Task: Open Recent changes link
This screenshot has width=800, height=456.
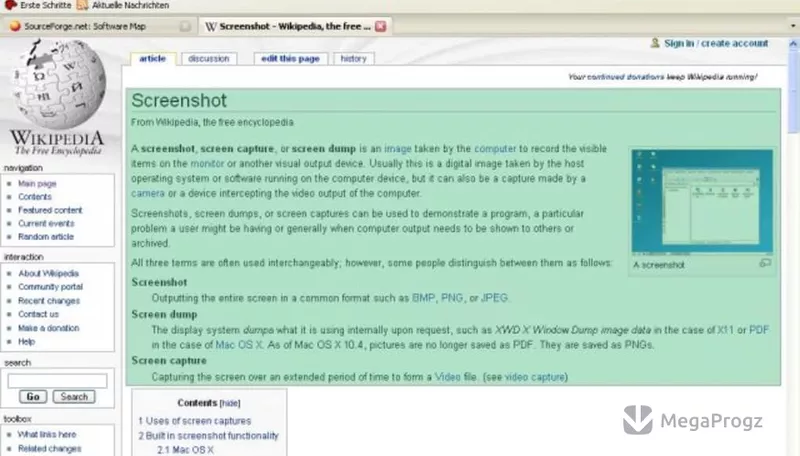Action: pyautogui.click(x=49, y=301)
